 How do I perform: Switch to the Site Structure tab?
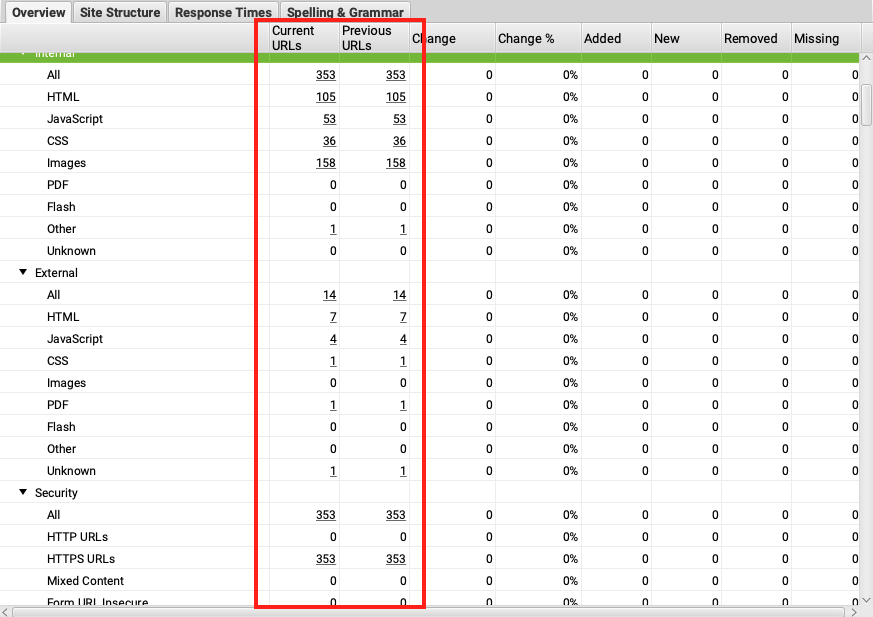point(120,13)
